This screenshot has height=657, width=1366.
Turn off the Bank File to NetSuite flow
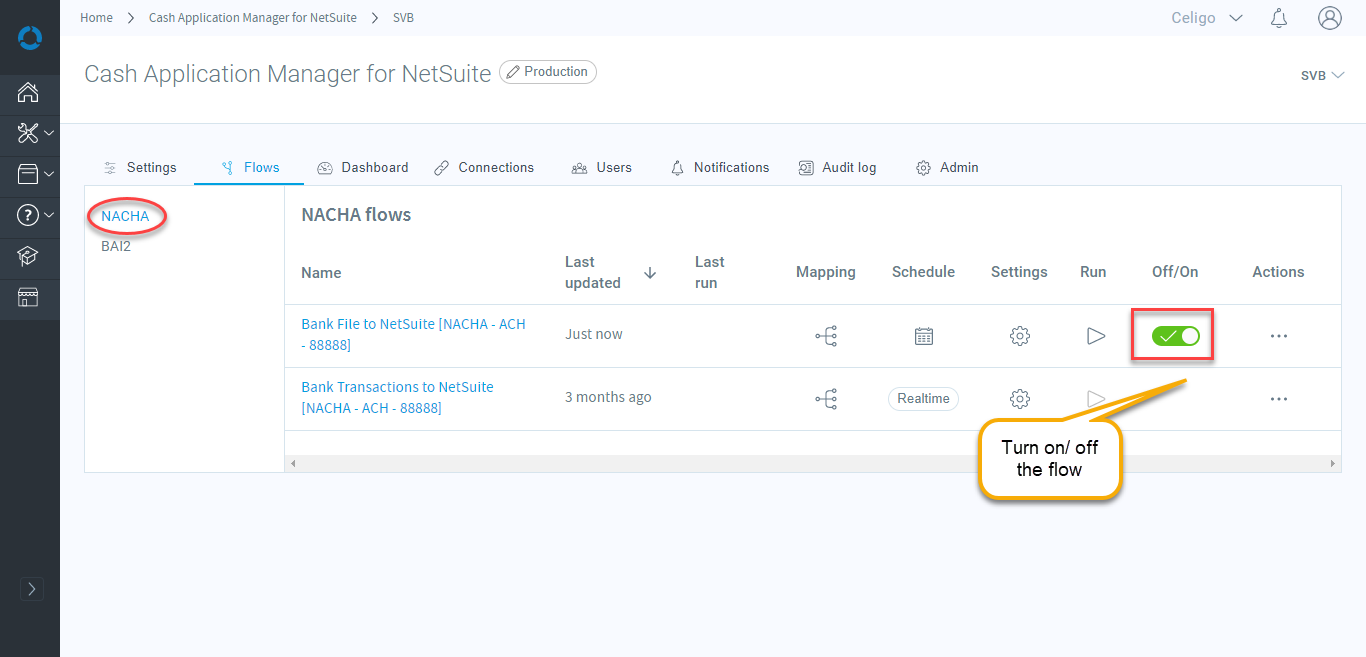coord(1175,336)
